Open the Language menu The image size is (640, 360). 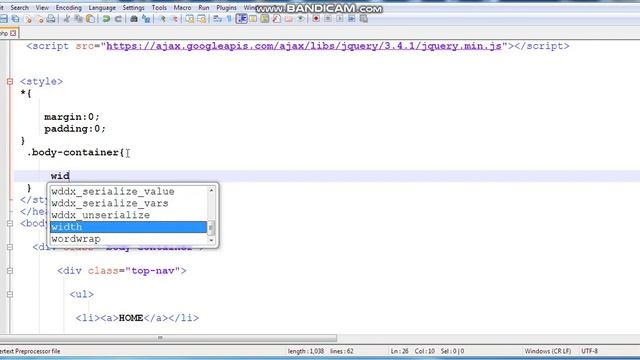[102, 8]
